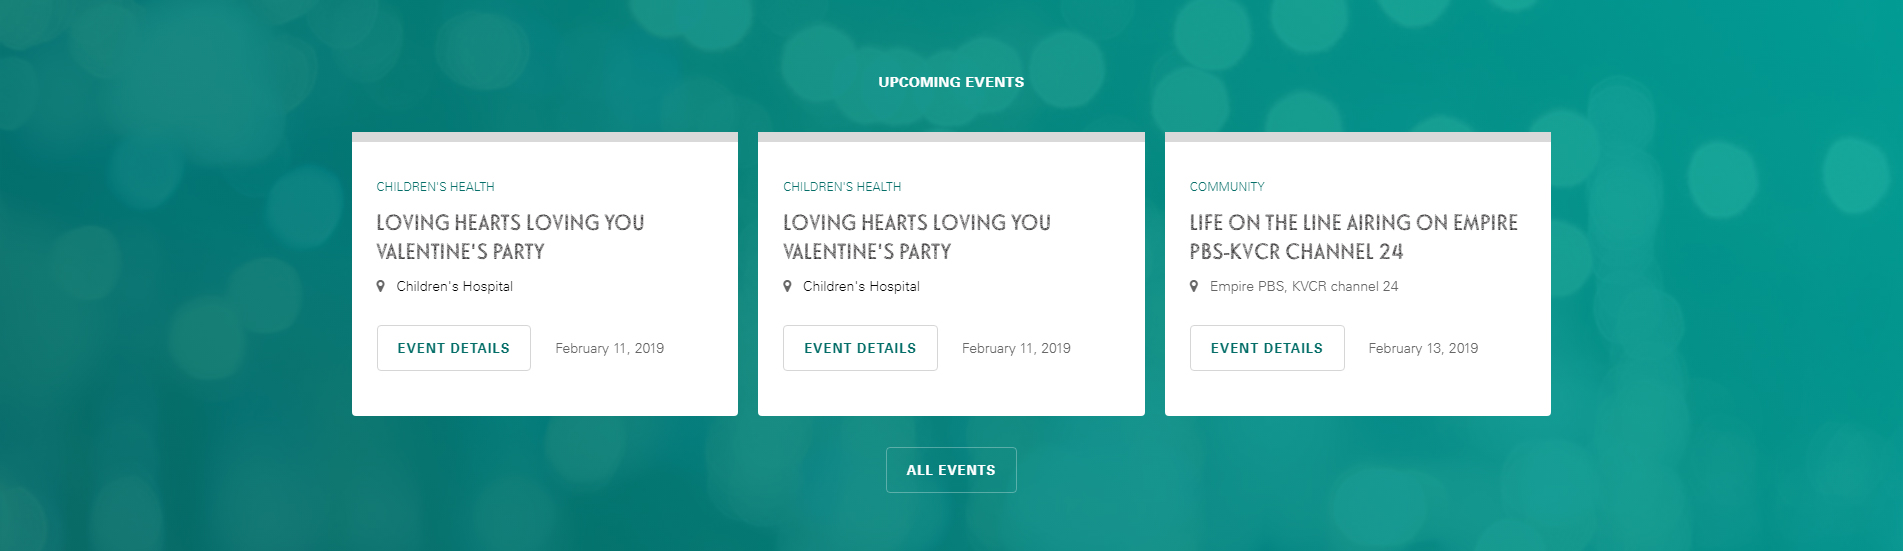
Task: Open Event Details in the second Valentine's Party card
Action: click(860, 348)
